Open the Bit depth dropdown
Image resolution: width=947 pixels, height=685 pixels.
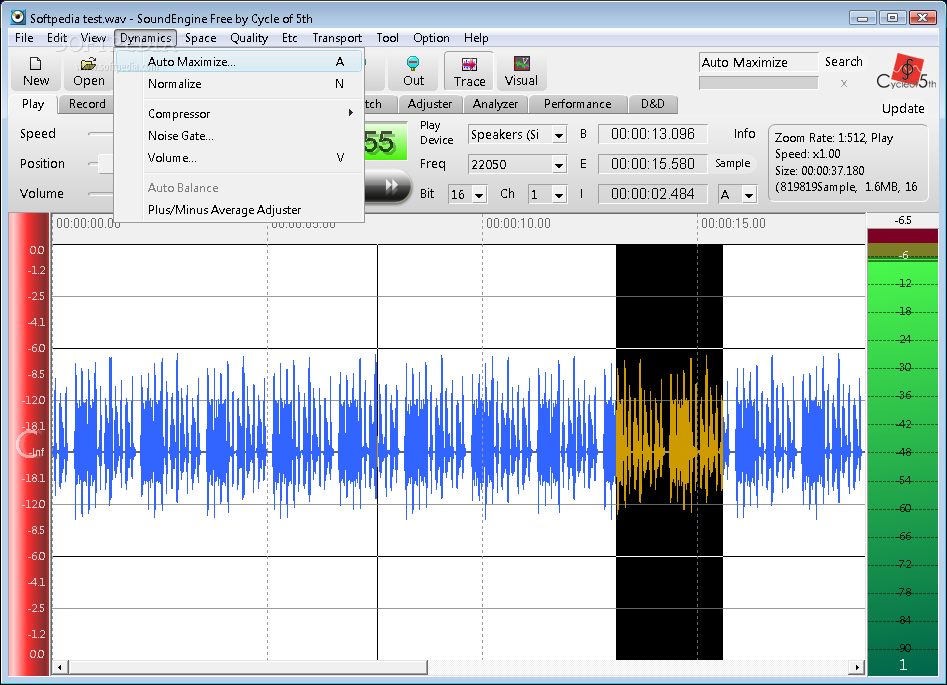click(480, 195)
